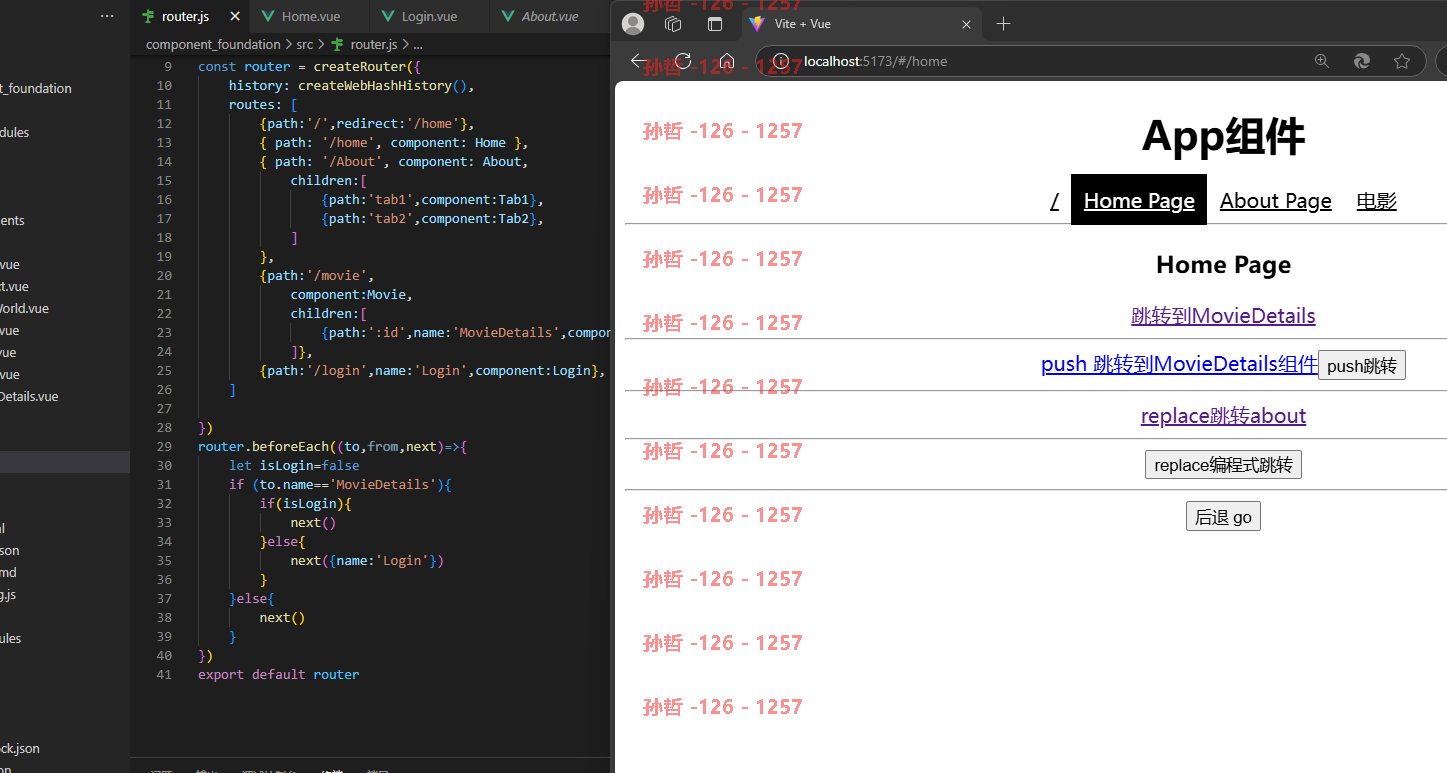
Task: Follow the replace跳转about link
Action: click(1223, 416)
